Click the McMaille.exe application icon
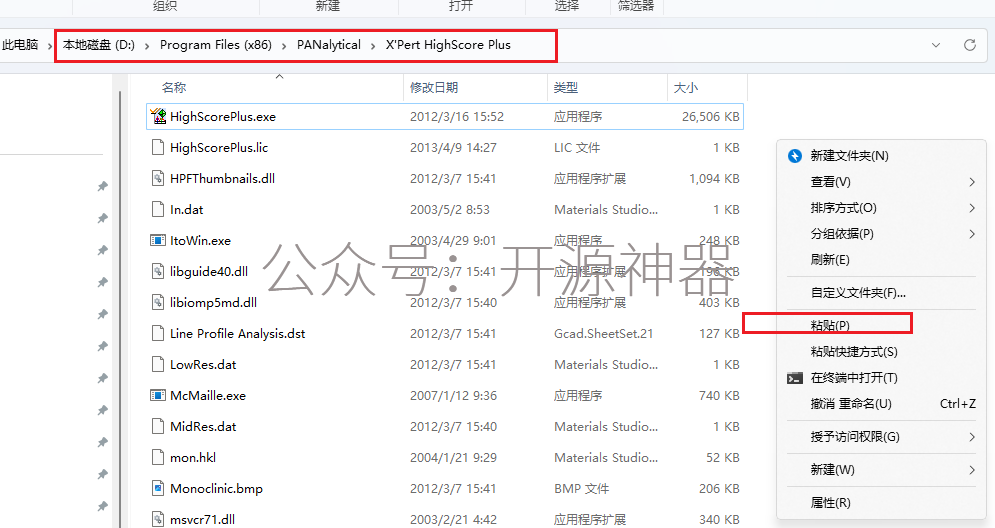The width and height of the screenshot is (995, 528). click(x=158, y=395)
